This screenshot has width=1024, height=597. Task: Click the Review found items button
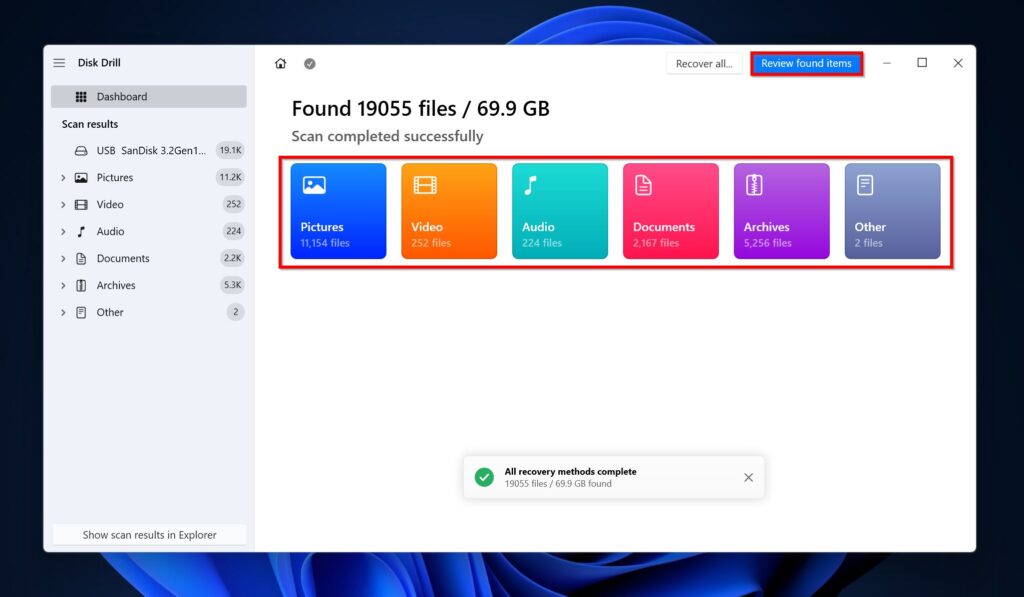coord(806,63)
